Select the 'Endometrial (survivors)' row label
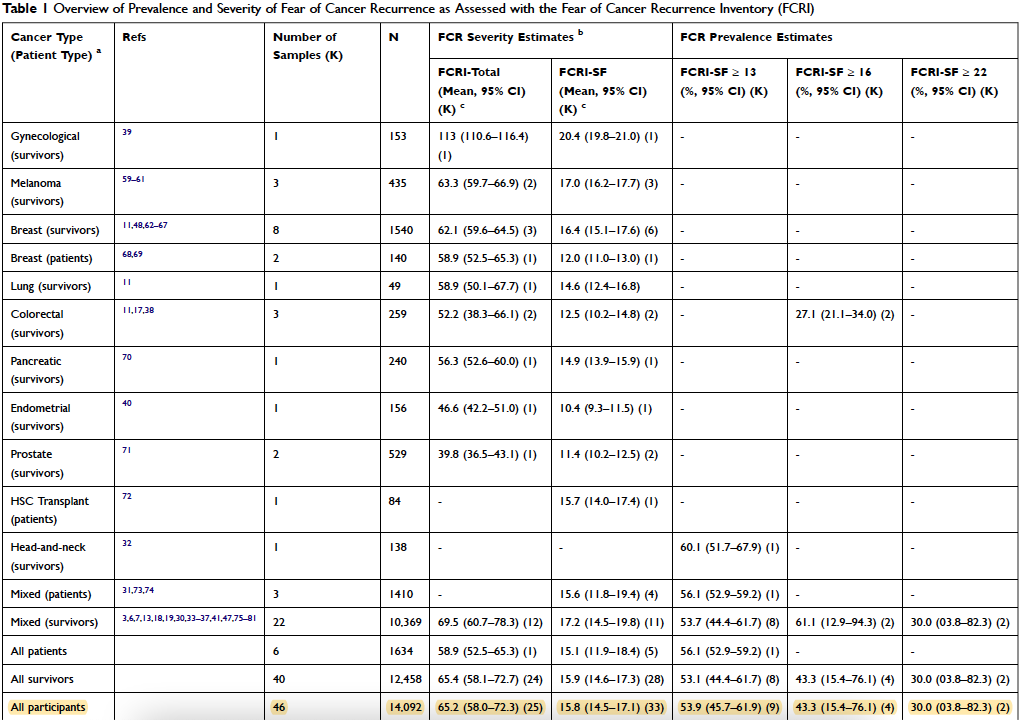This screenshot has width=1020, height=720. (x=40, y=417)
